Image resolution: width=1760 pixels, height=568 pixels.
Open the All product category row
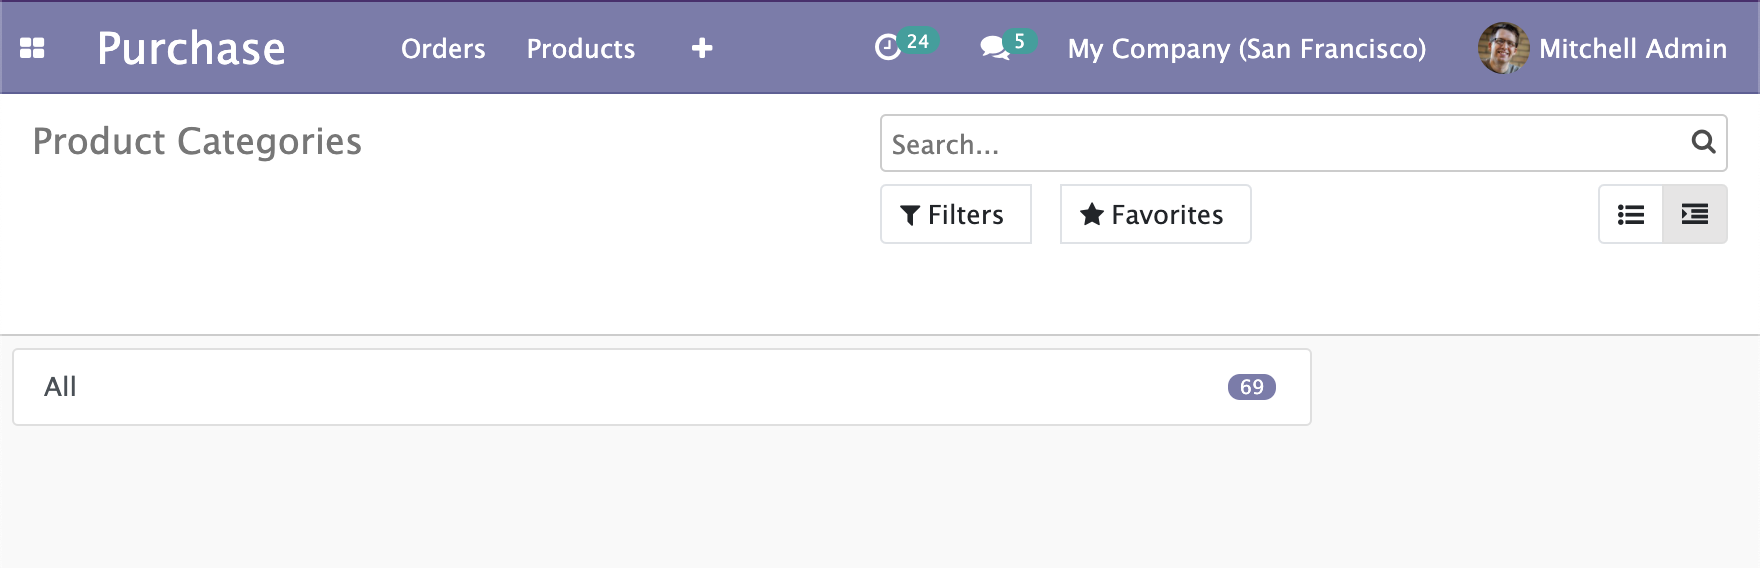661,387
